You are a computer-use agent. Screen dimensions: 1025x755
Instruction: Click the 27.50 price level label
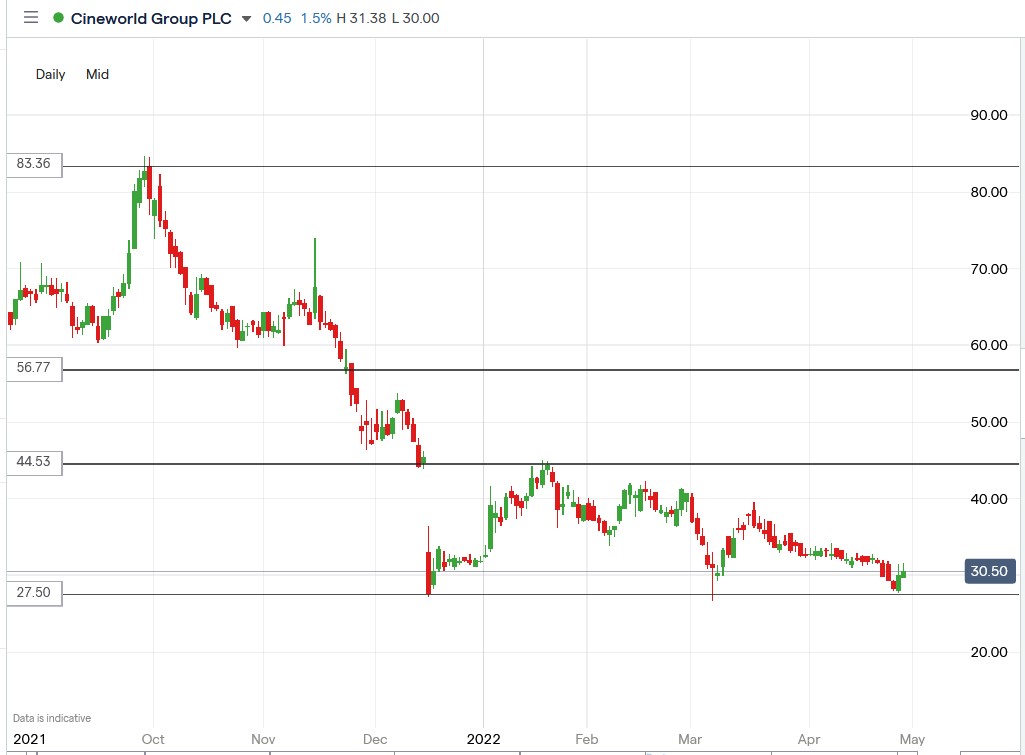[33, 592]
